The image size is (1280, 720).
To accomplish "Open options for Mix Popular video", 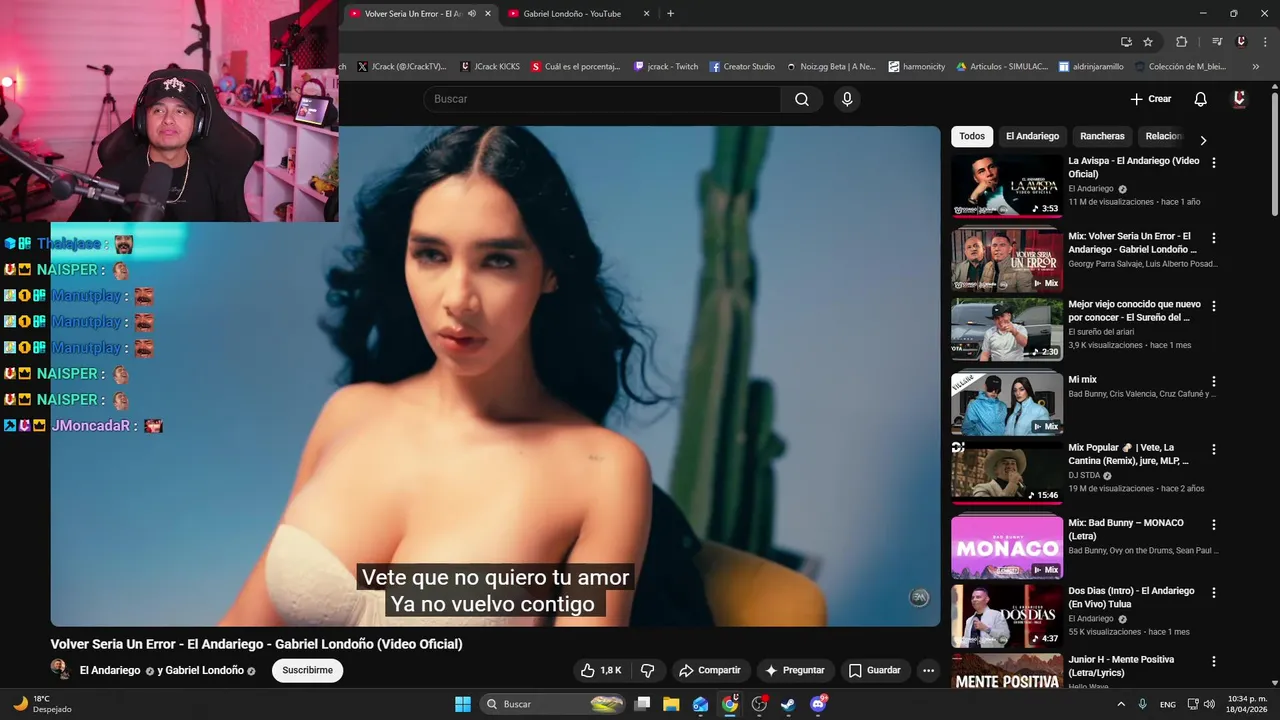I will click(x=1214, y=449).
